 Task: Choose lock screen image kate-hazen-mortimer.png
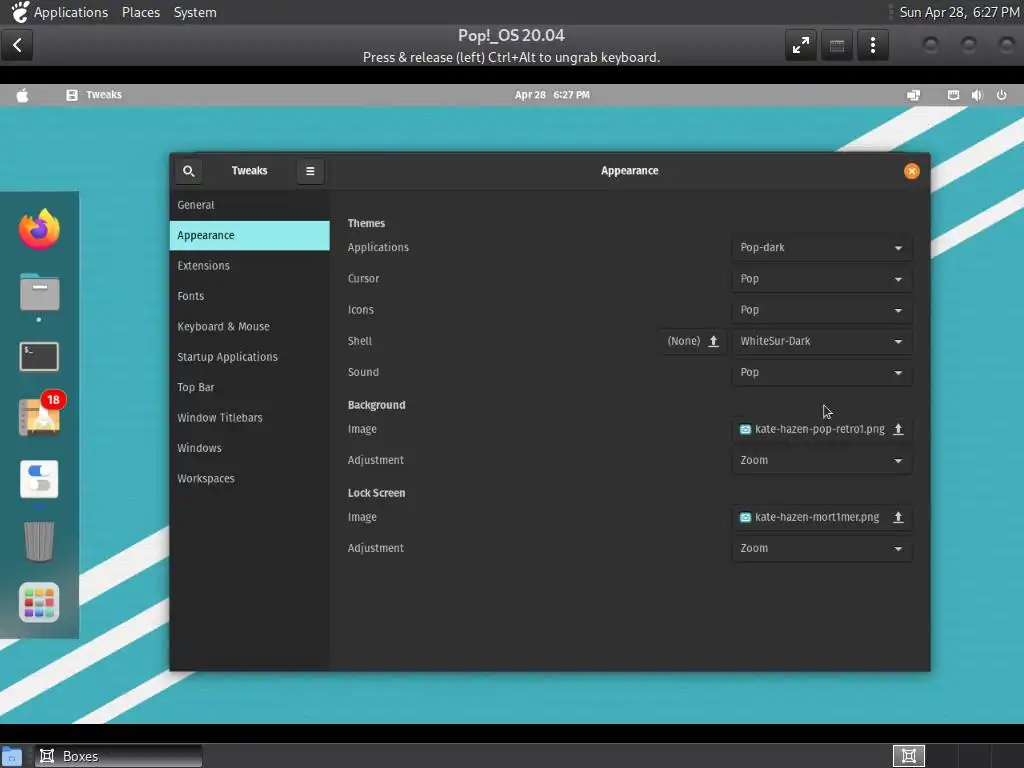(822, 517)
